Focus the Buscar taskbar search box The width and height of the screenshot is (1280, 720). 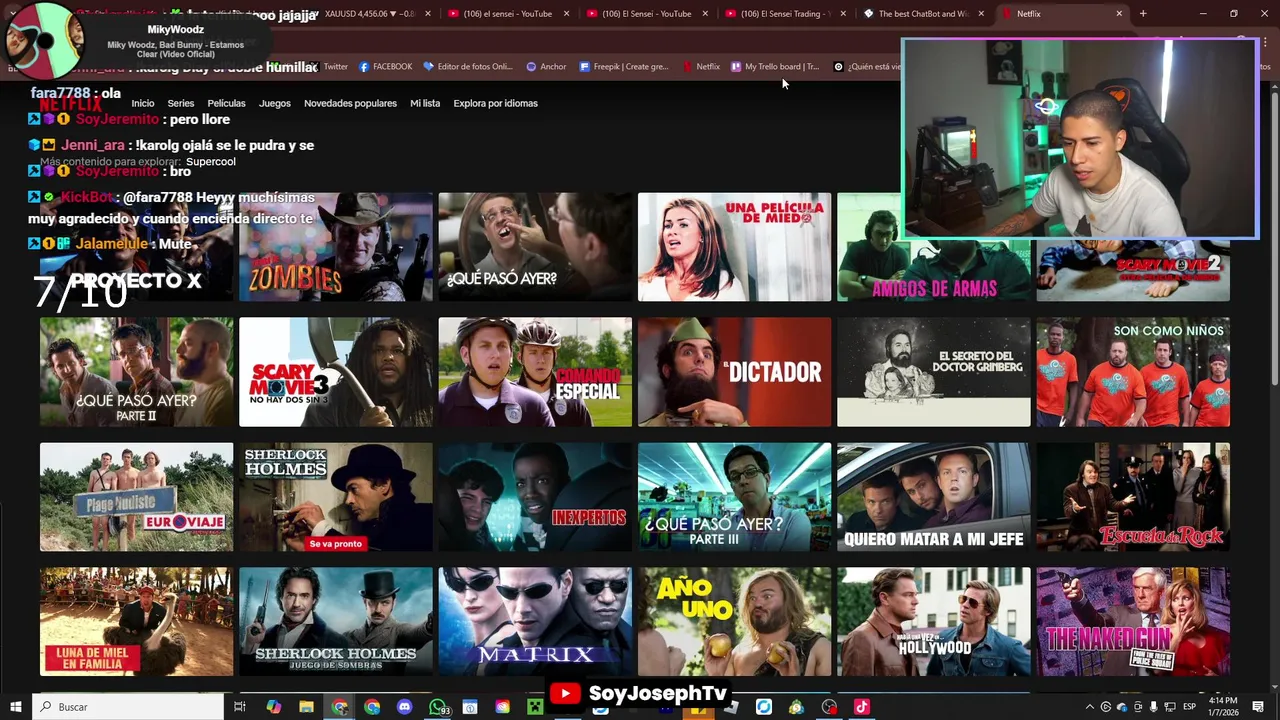coord(128,707)
